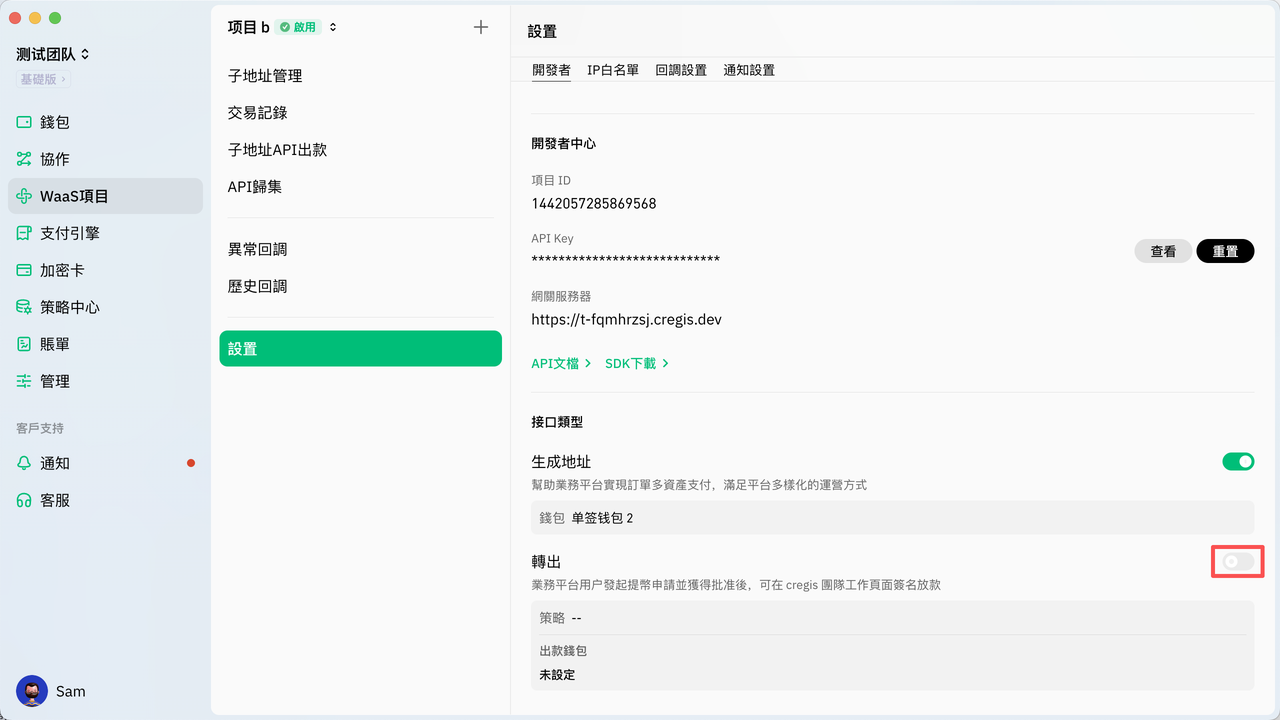Open 通知 notification bell icon
This screenshot has height=720, width=1280.
click(24, 463)
